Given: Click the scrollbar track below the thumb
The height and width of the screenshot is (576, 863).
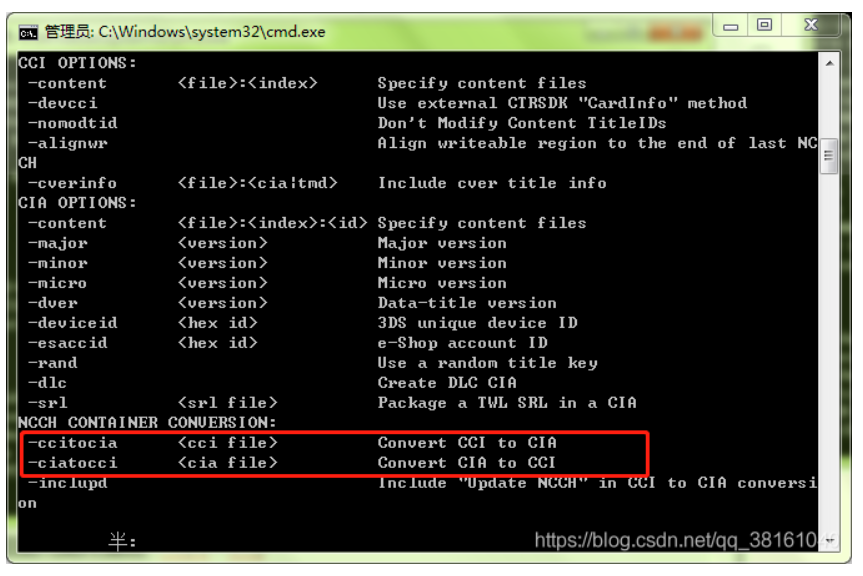Looking at the screenshot, I should pos(829,352).
